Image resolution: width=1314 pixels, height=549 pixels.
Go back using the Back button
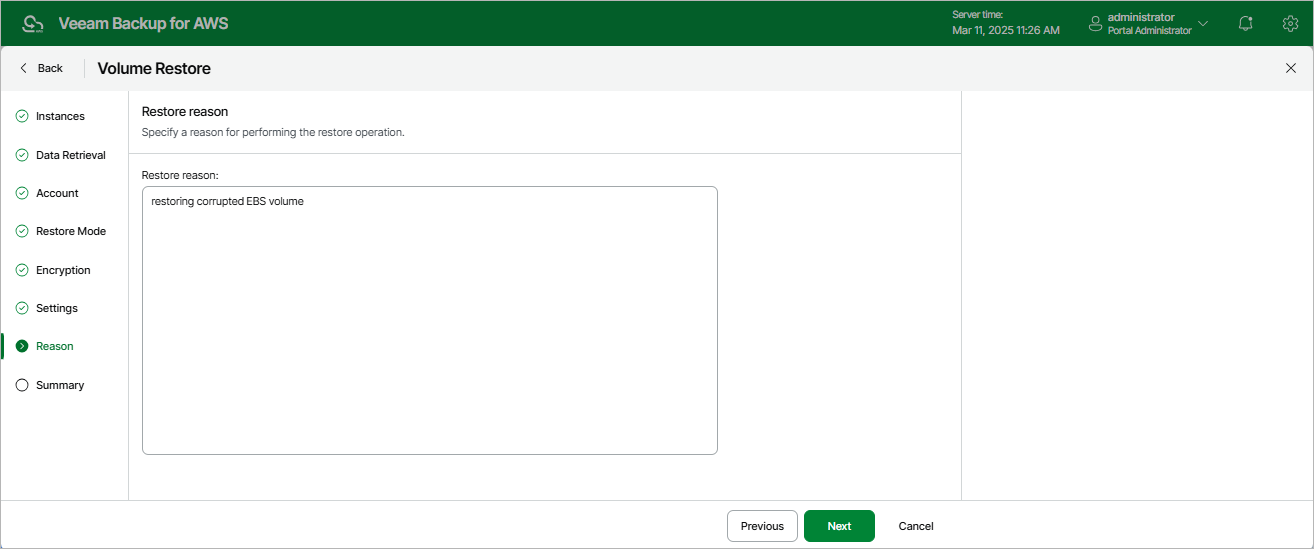click(x=41, y=68)
